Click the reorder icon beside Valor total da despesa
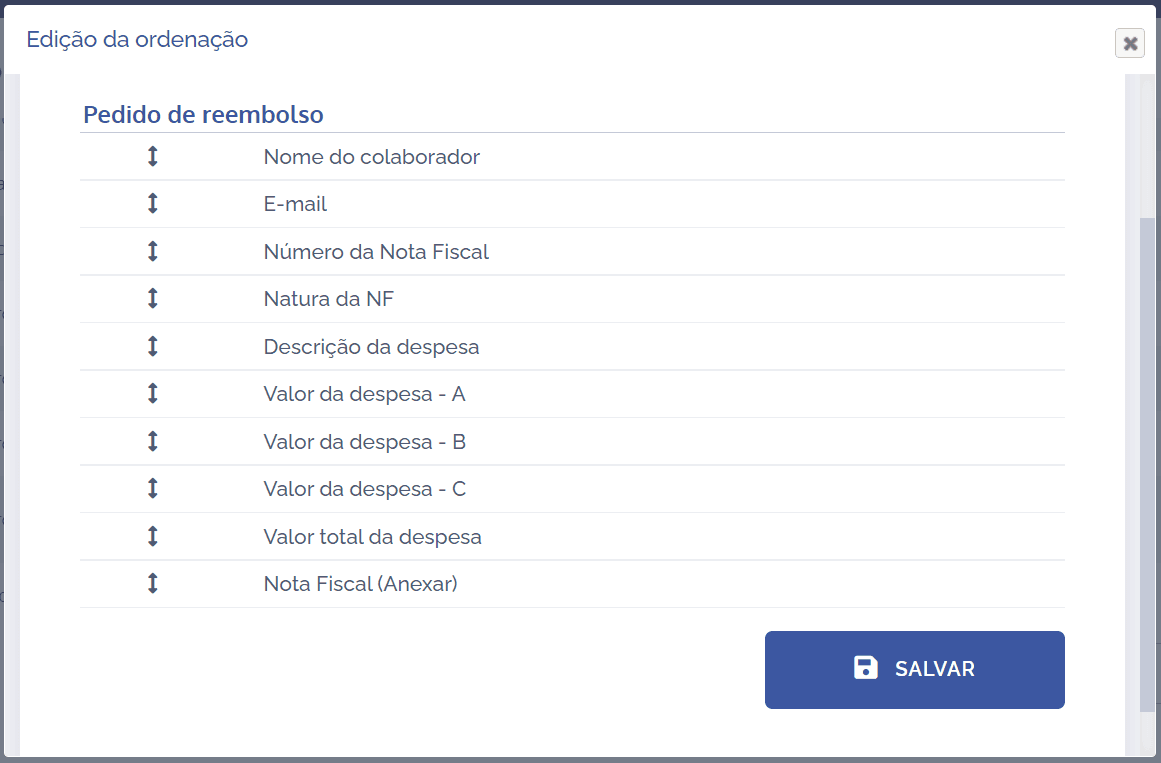The height and width of the screenshot is (763, 1161). pyautogui.click(x=152, y=536)
